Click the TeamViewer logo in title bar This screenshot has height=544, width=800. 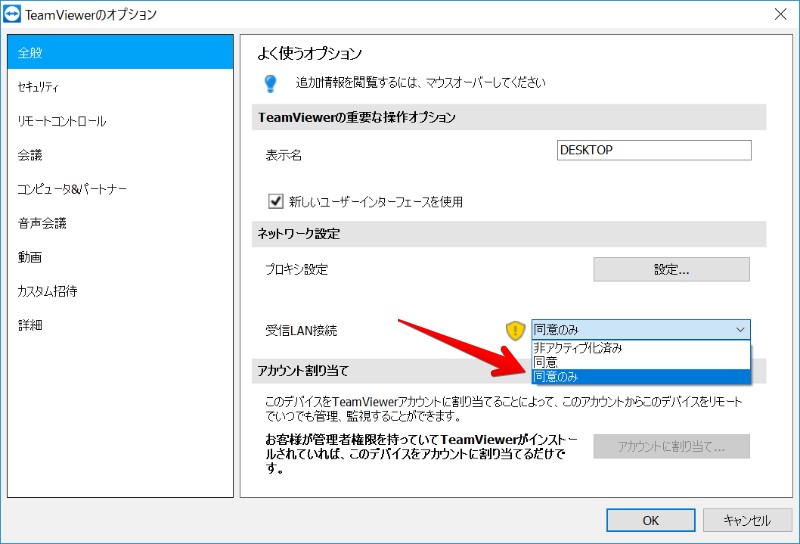pos(12,14)
